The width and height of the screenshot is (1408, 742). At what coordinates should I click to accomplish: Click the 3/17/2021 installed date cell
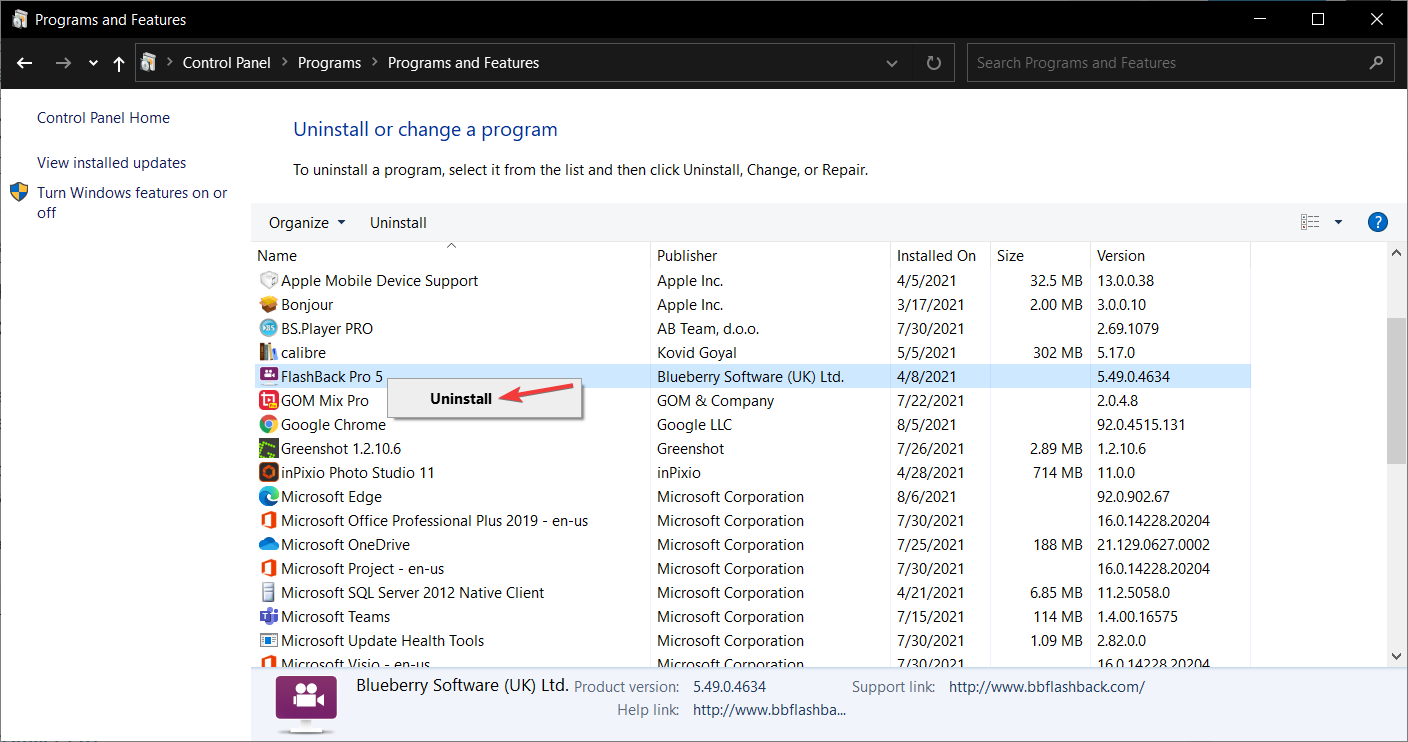pyautogui.click(x=930, y=305)
